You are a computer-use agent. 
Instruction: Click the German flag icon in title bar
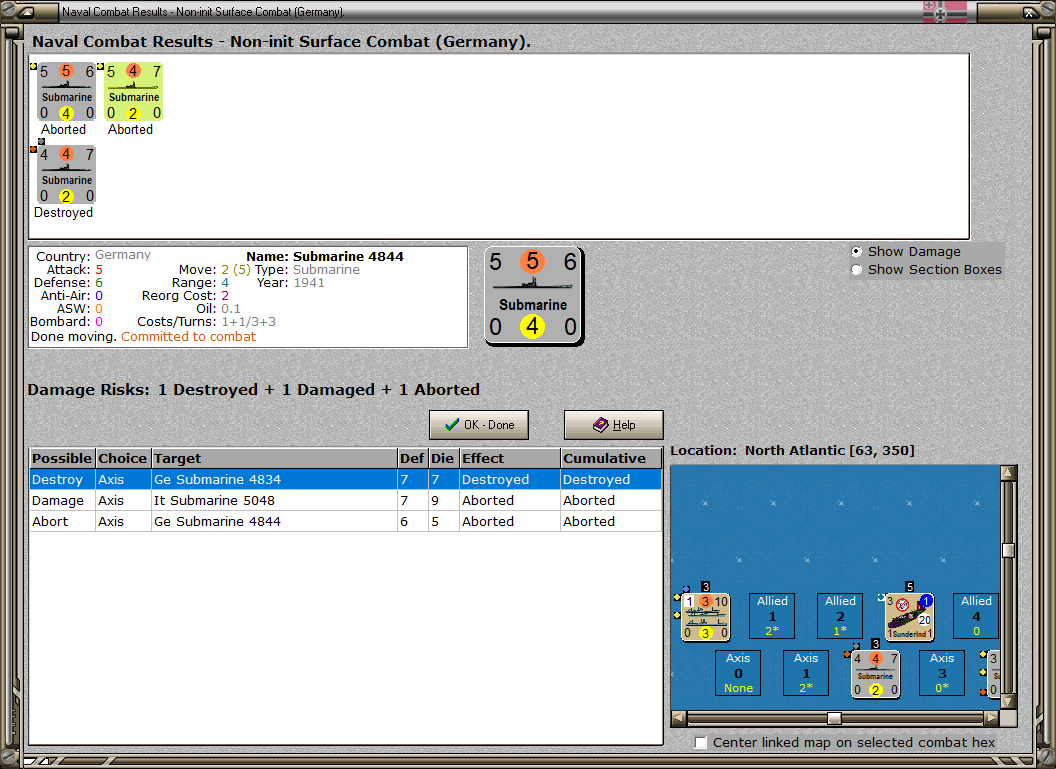(944, 12)
